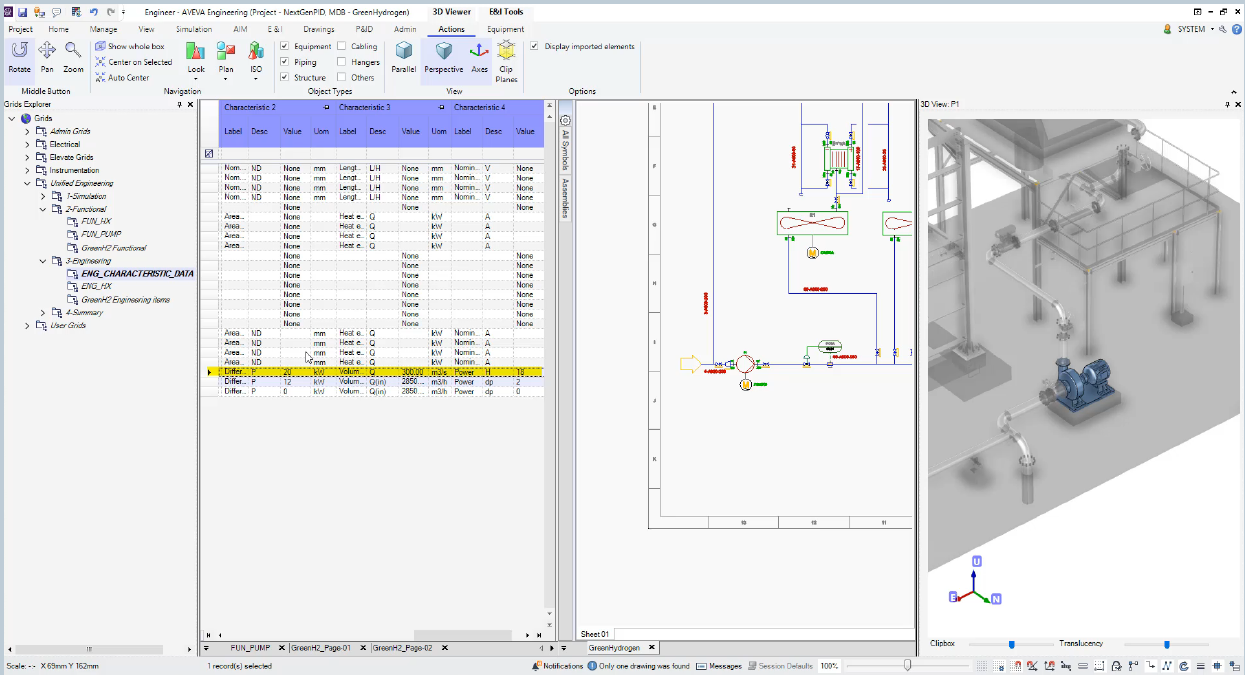Viewport: 1245px width, 675px height.
Task: Open the ISO dropdown
Action: 256,61
